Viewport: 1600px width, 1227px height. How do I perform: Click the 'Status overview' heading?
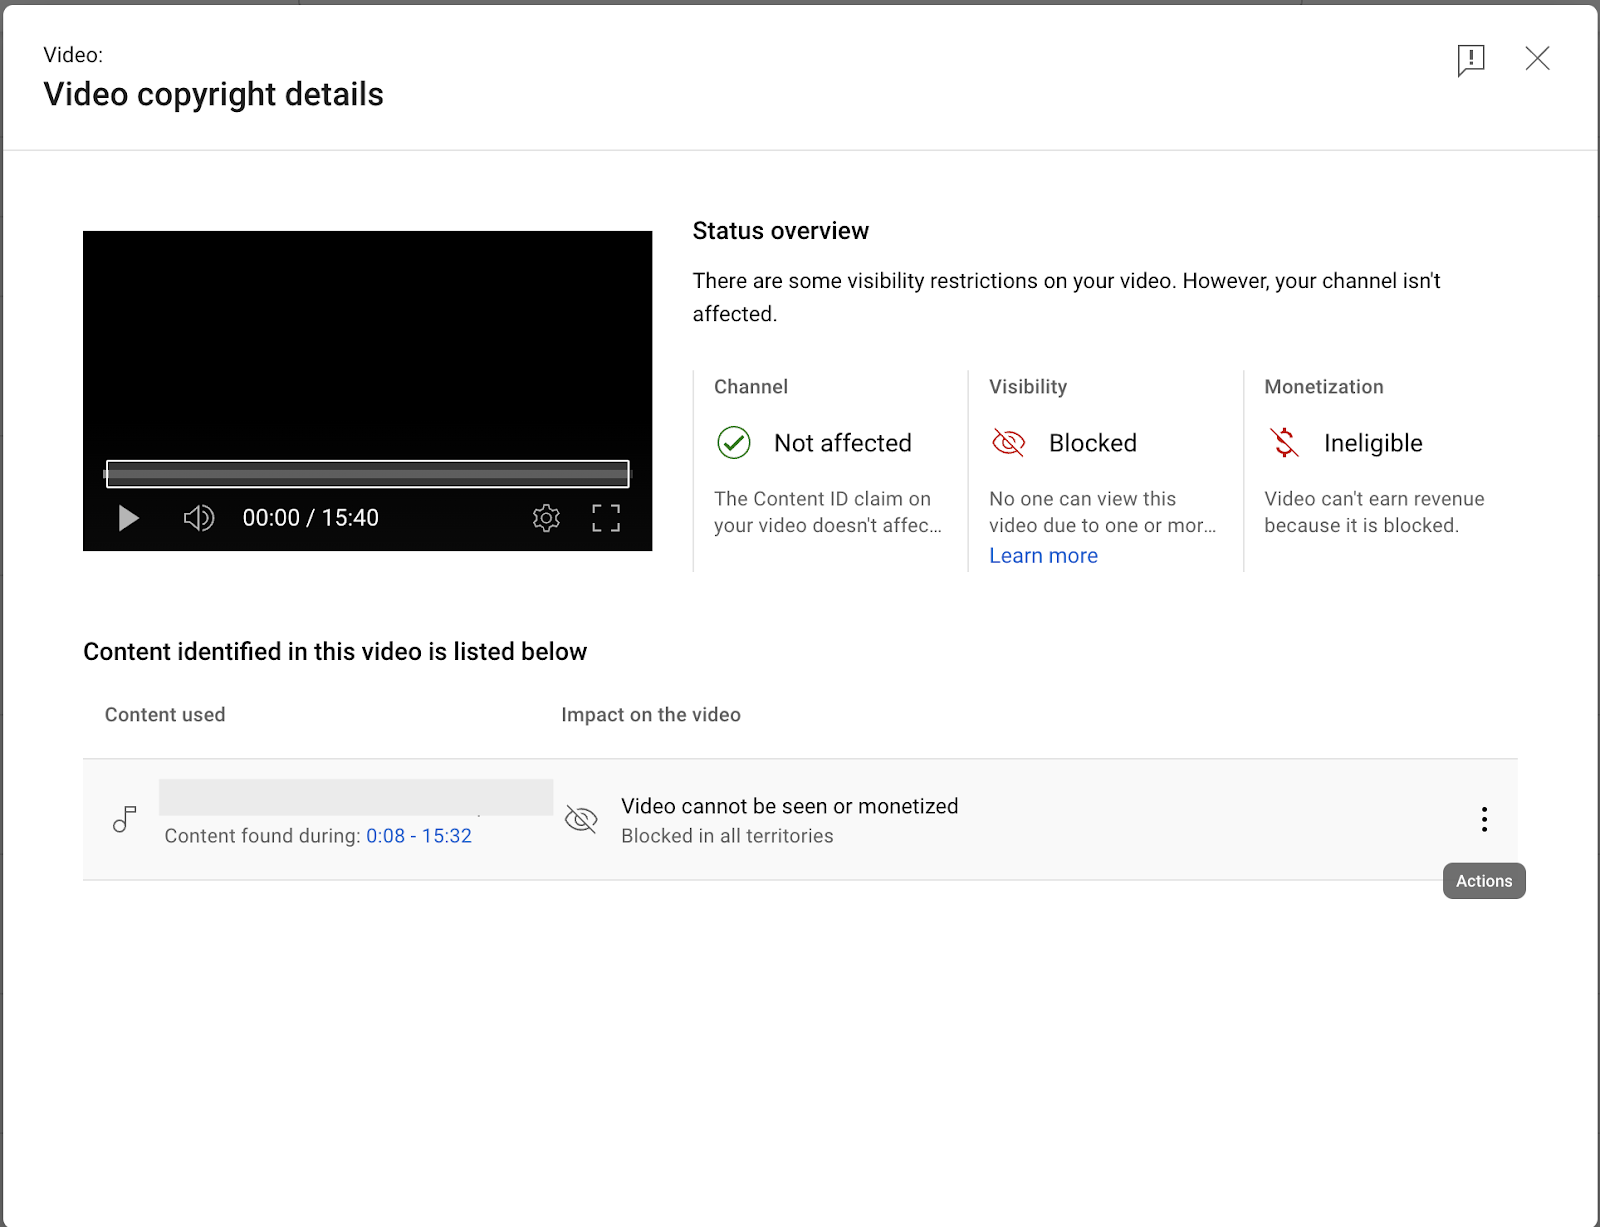point(781,231)
